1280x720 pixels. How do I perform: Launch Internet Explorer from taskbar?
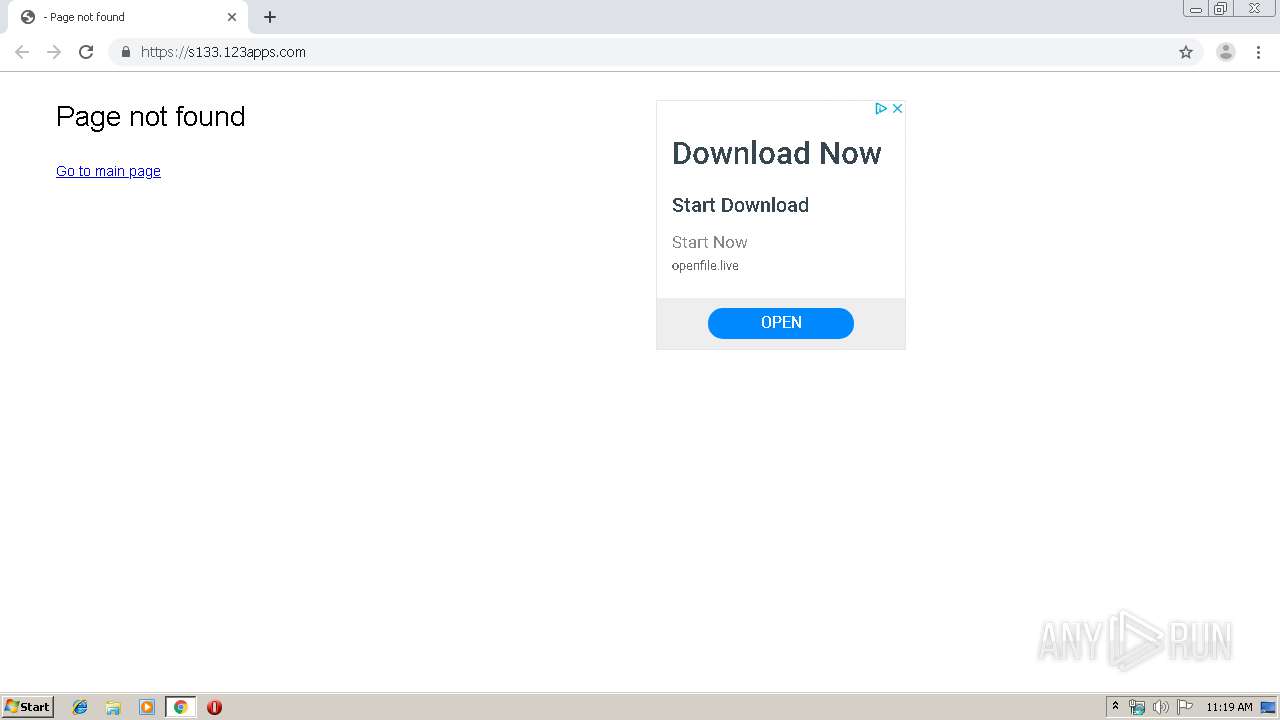click(x=80, y=707)
